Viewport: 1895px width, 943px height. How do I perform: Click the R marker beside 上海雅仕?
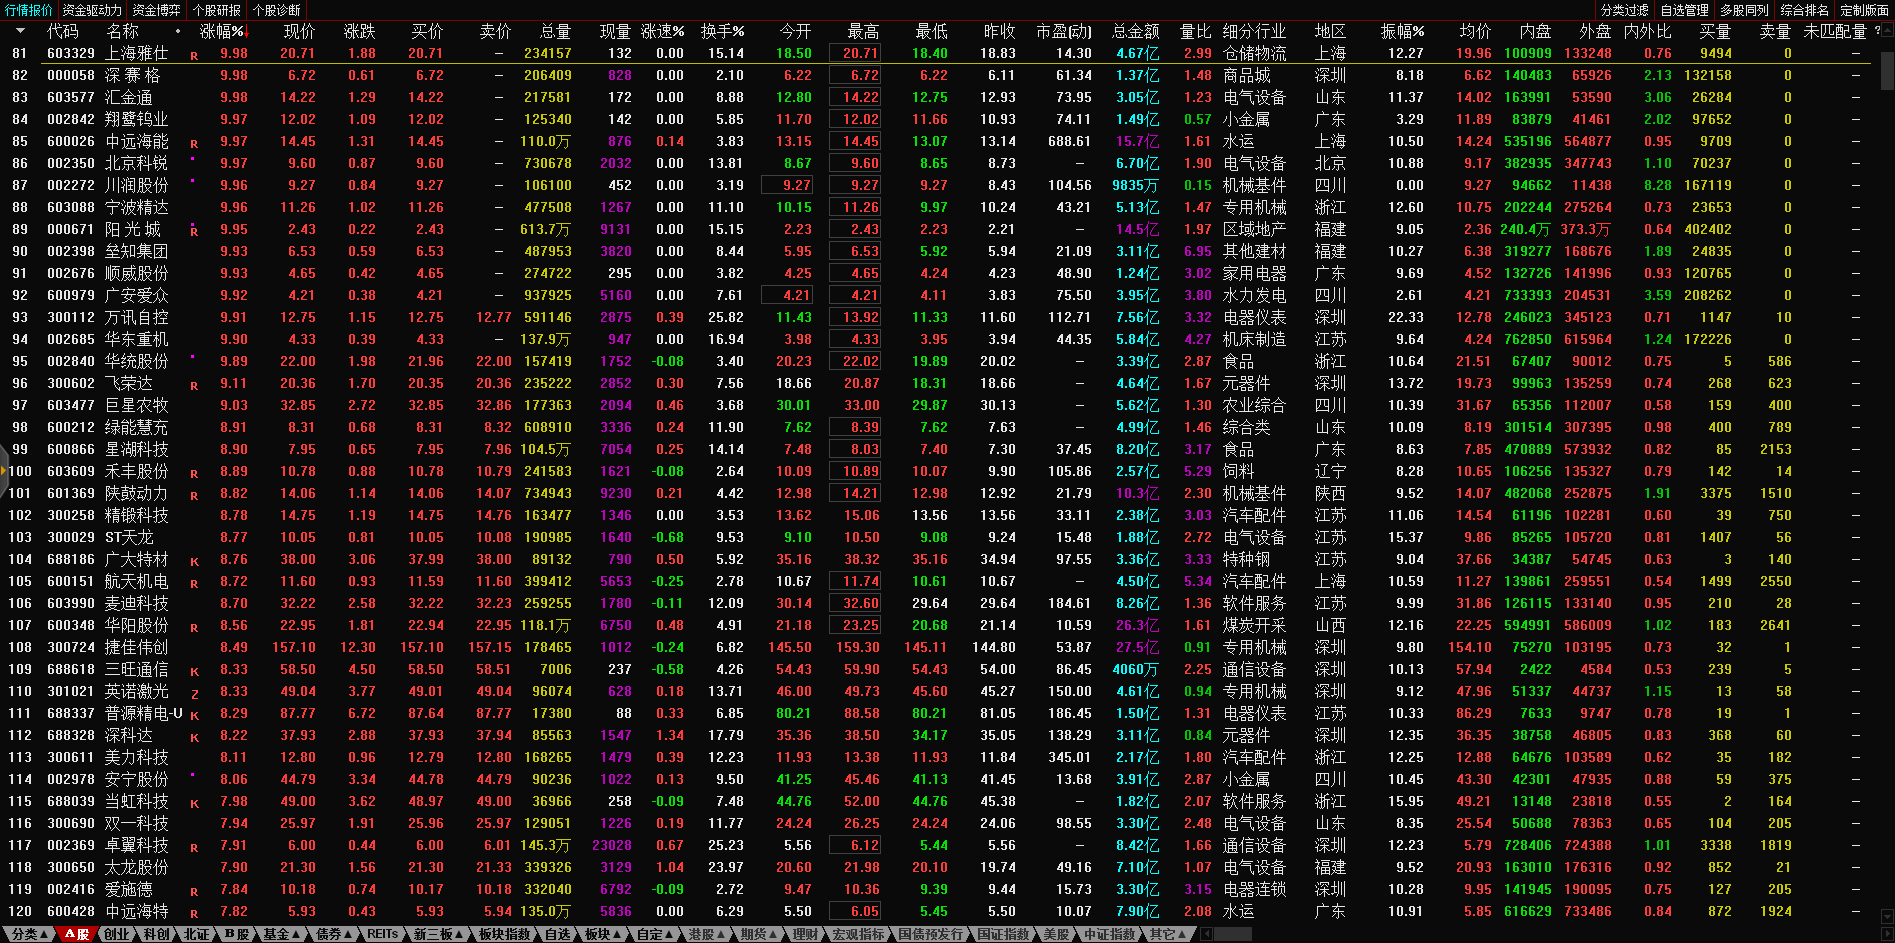[194, 56]
